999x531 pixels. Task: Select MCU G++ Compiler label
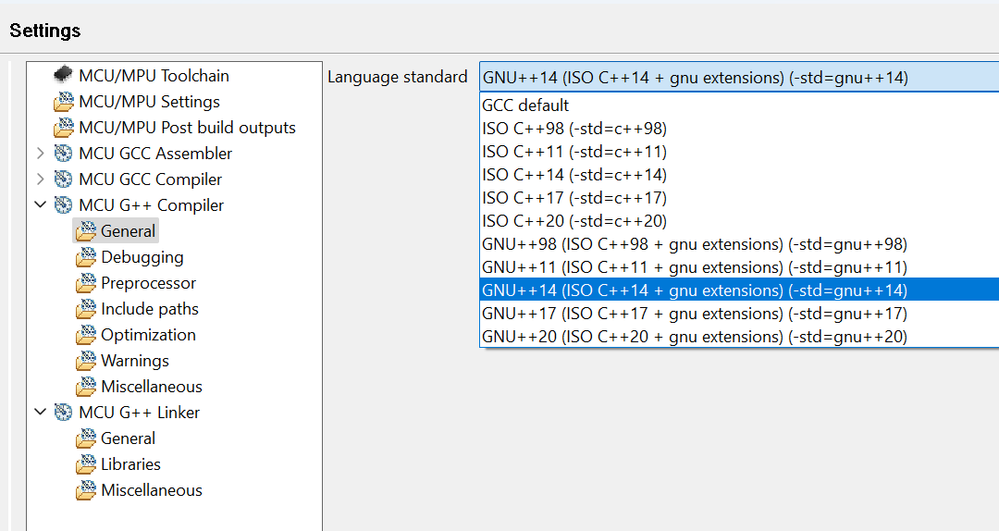pos(151,205)
